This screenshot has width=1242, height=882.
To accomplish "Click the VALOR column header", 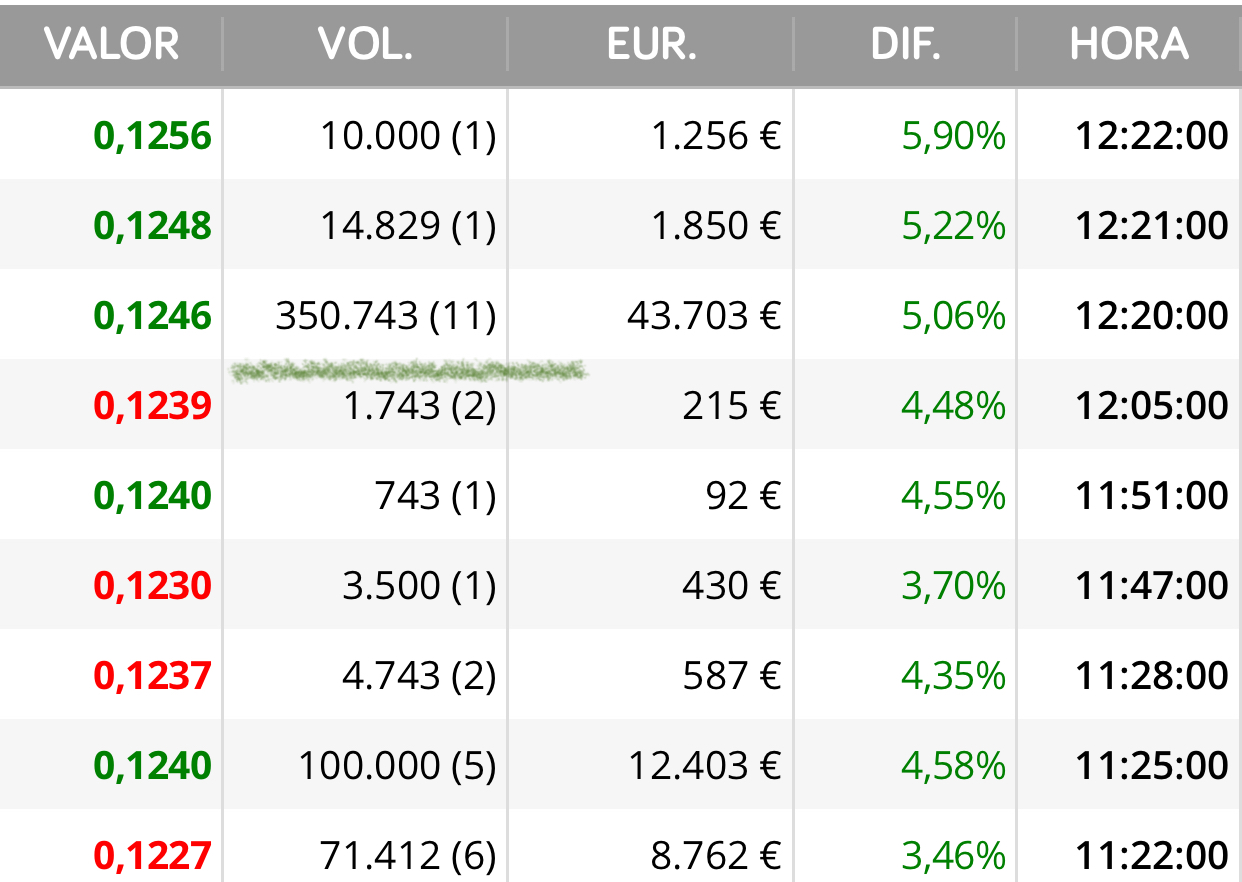I will pyautogui.click(x=112, y=44).
